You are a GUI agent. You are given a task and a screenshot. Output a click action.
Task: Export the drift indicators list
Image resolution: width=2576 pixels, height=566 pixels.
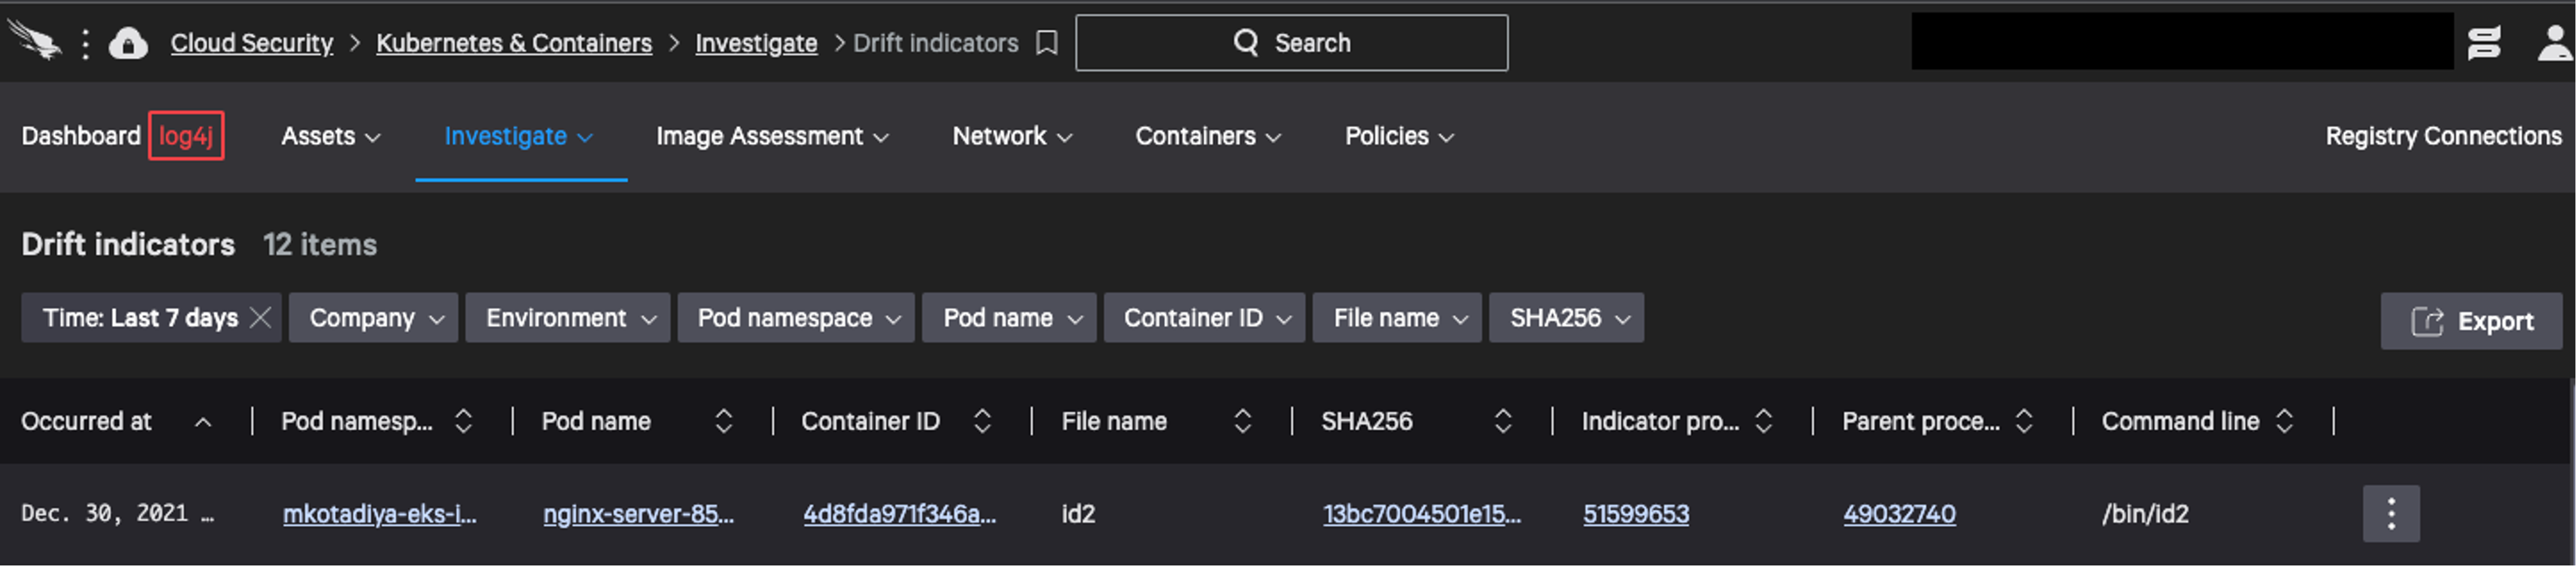(2471, 321)
